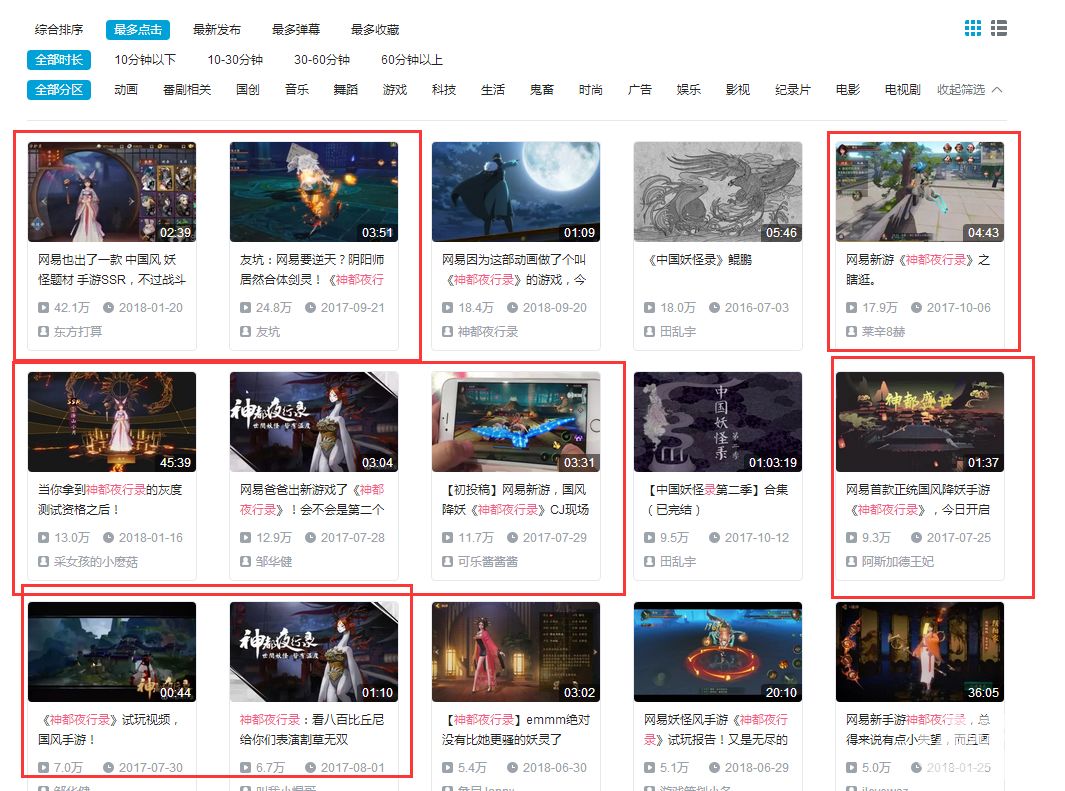Open video title 《中国妖怪录》鲲鹏

(x=699, y=259)
